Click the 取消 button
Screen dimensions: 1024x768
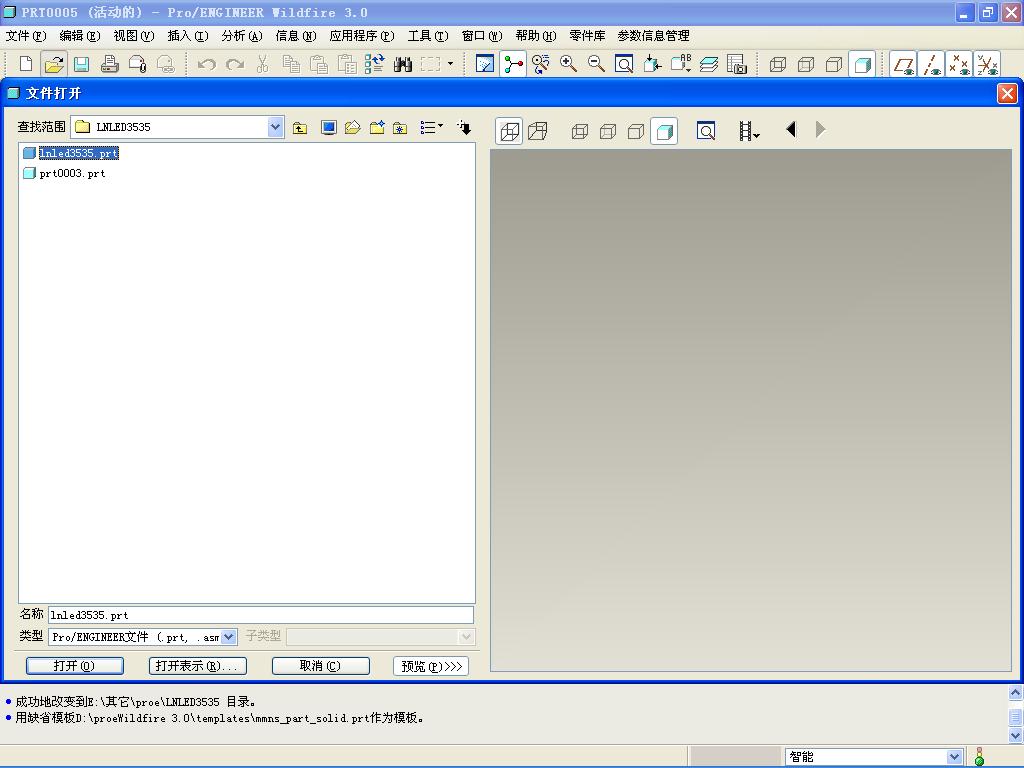pyautogui.click(x=321, y=665)
